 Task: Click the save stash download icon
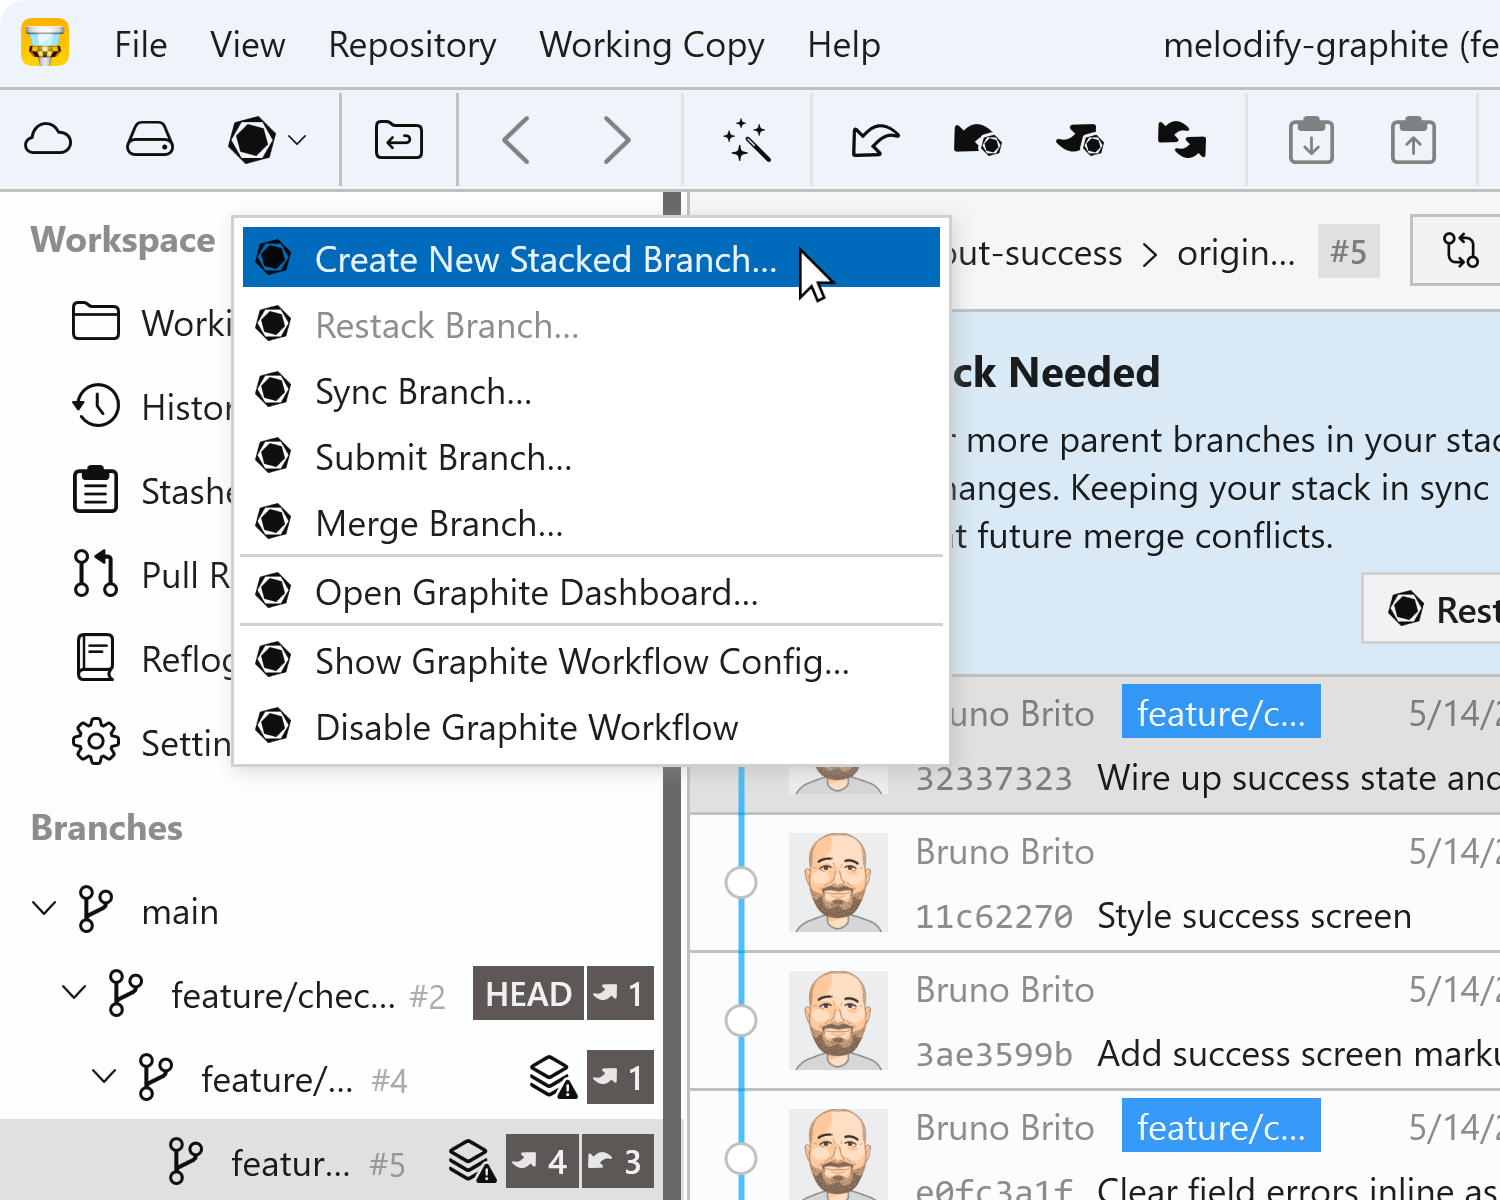tap(1311, 140)
